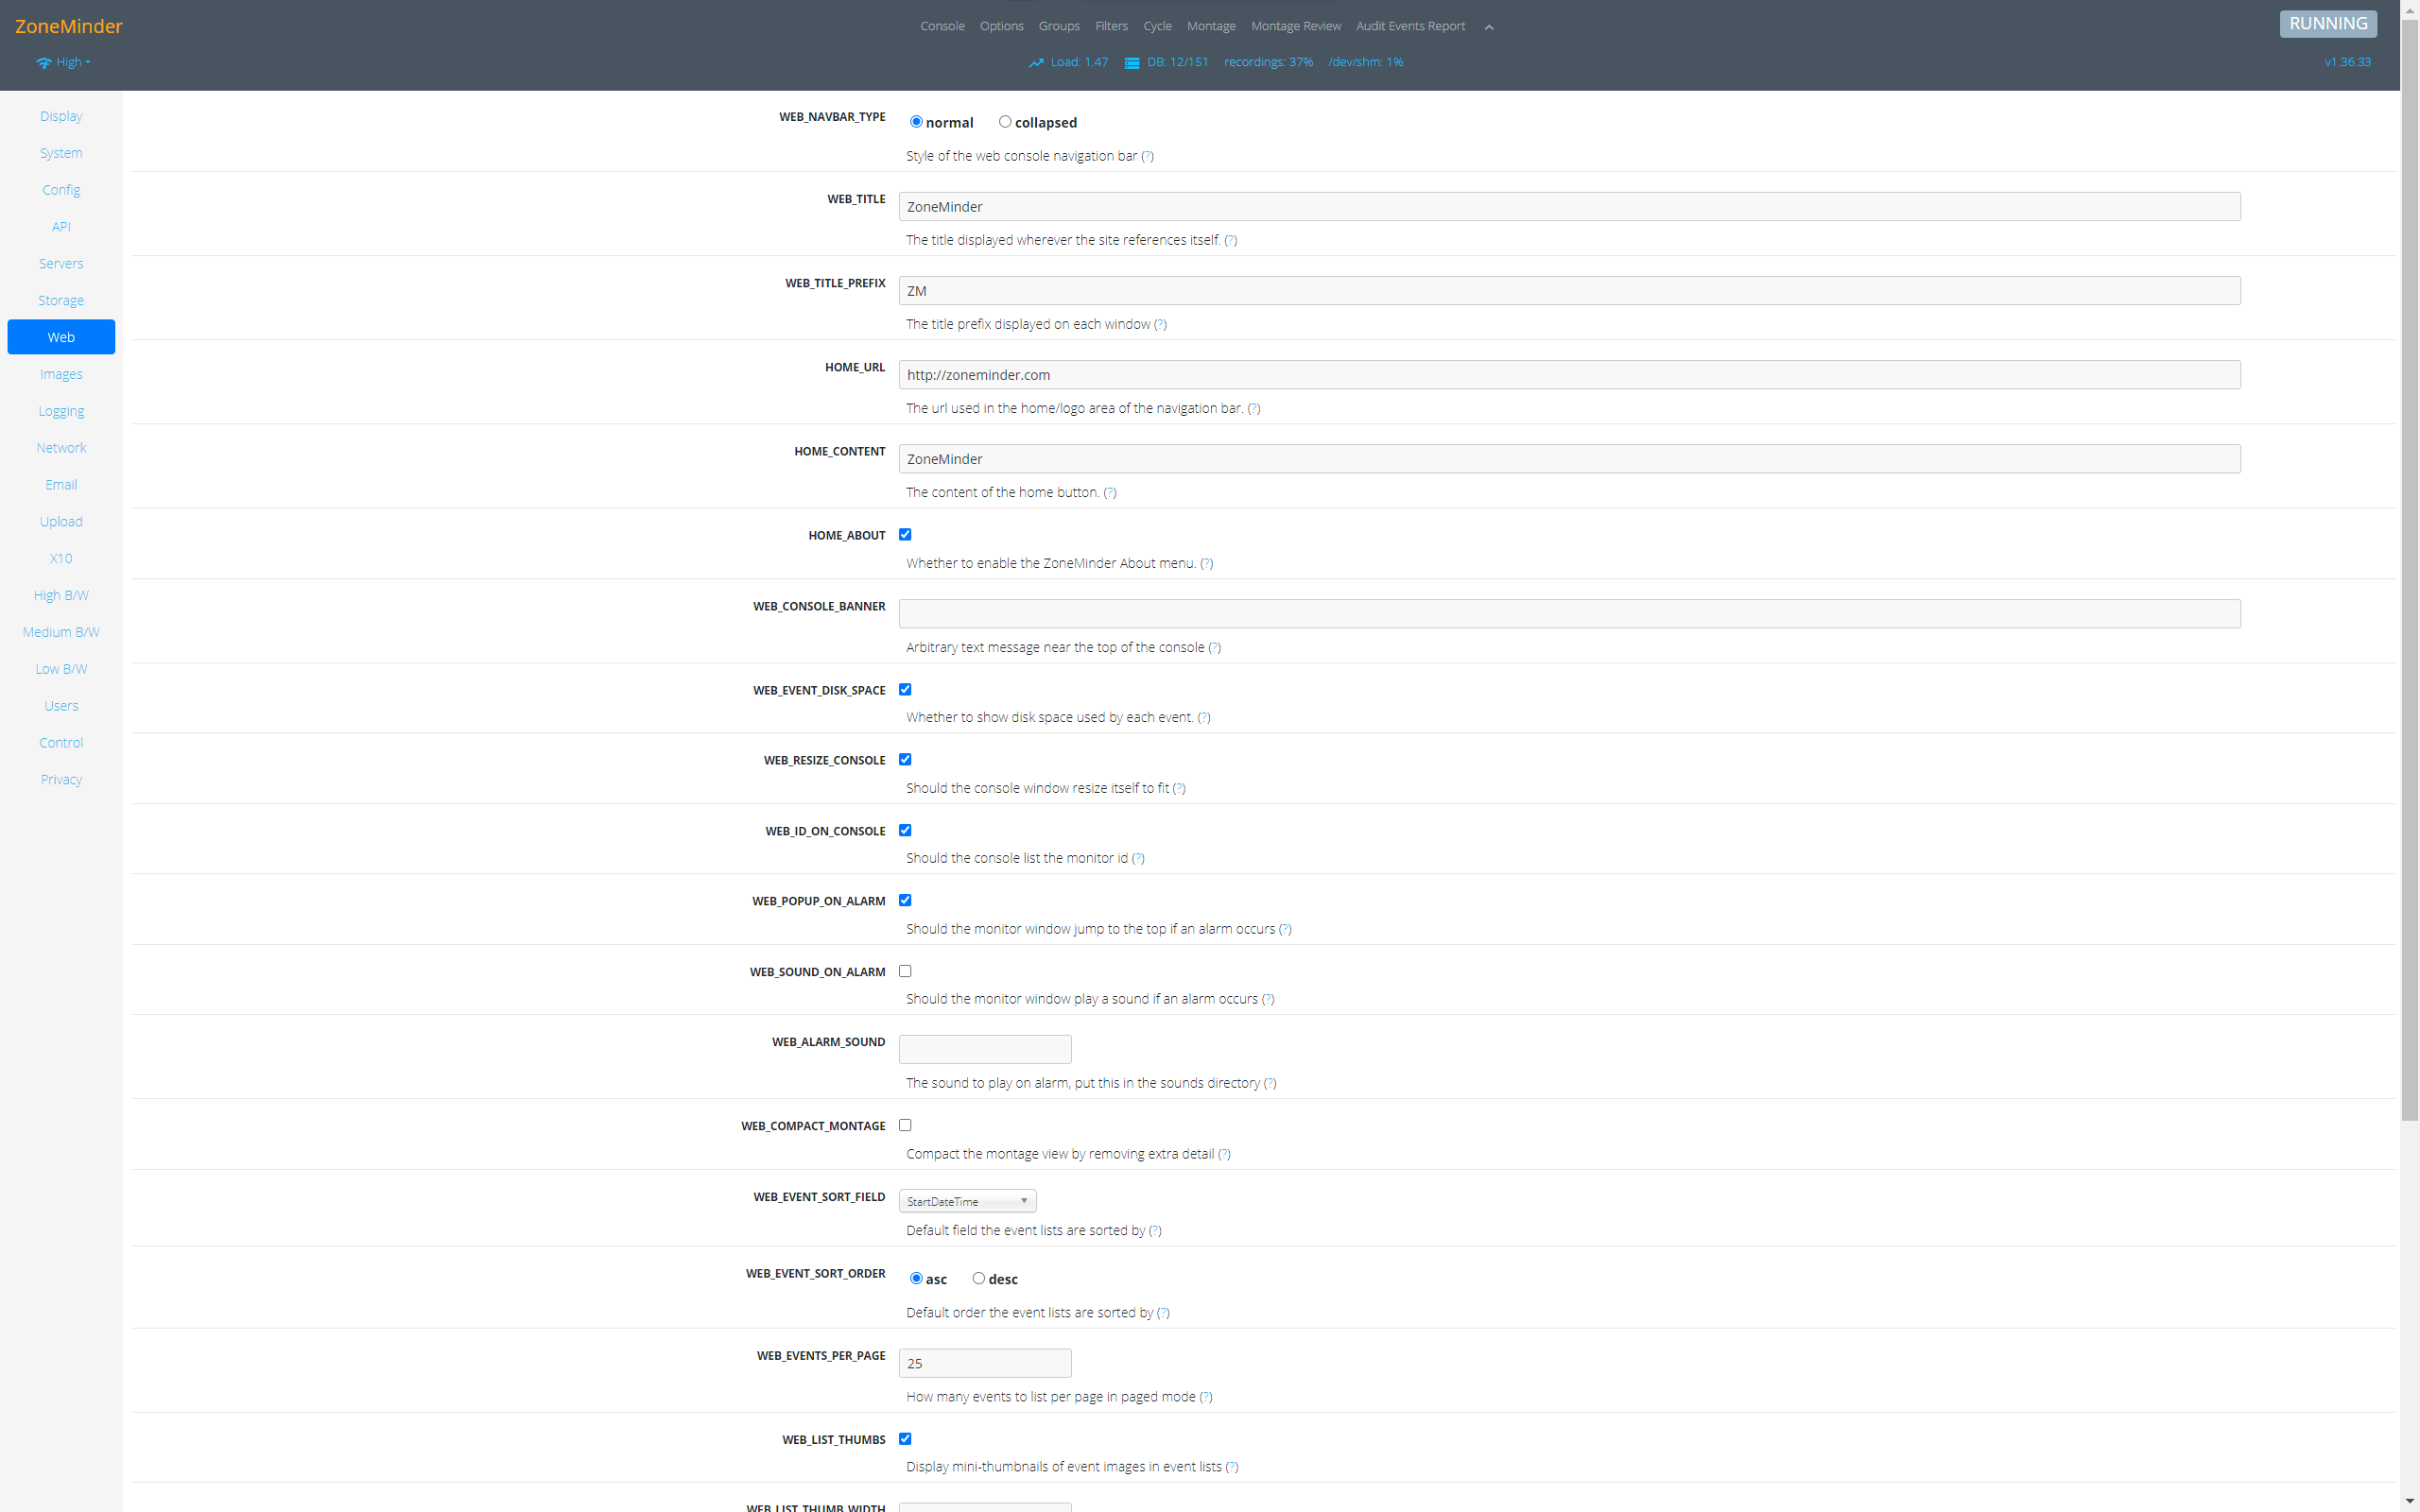Collapse navbar with the up chevron

click(1488, 27)
